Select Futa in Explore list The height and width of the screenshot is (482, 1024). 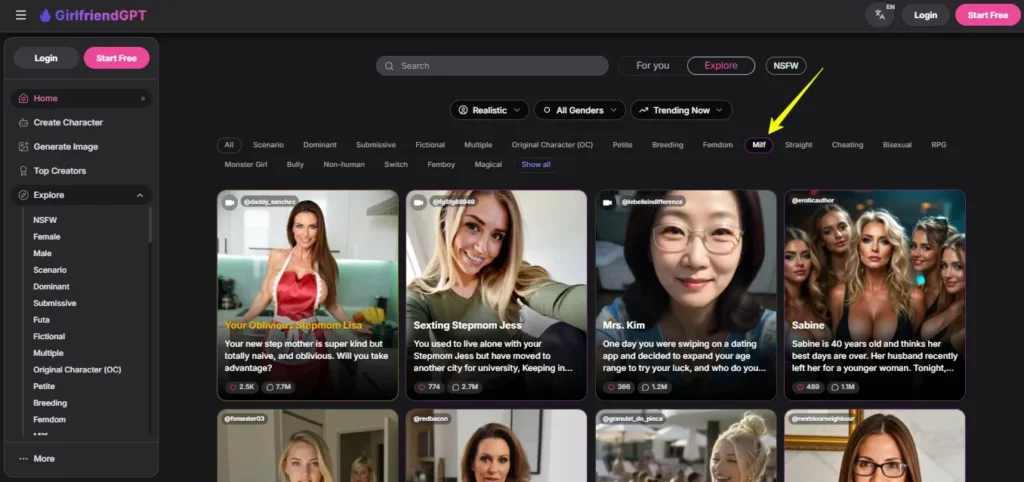(41, 320)
